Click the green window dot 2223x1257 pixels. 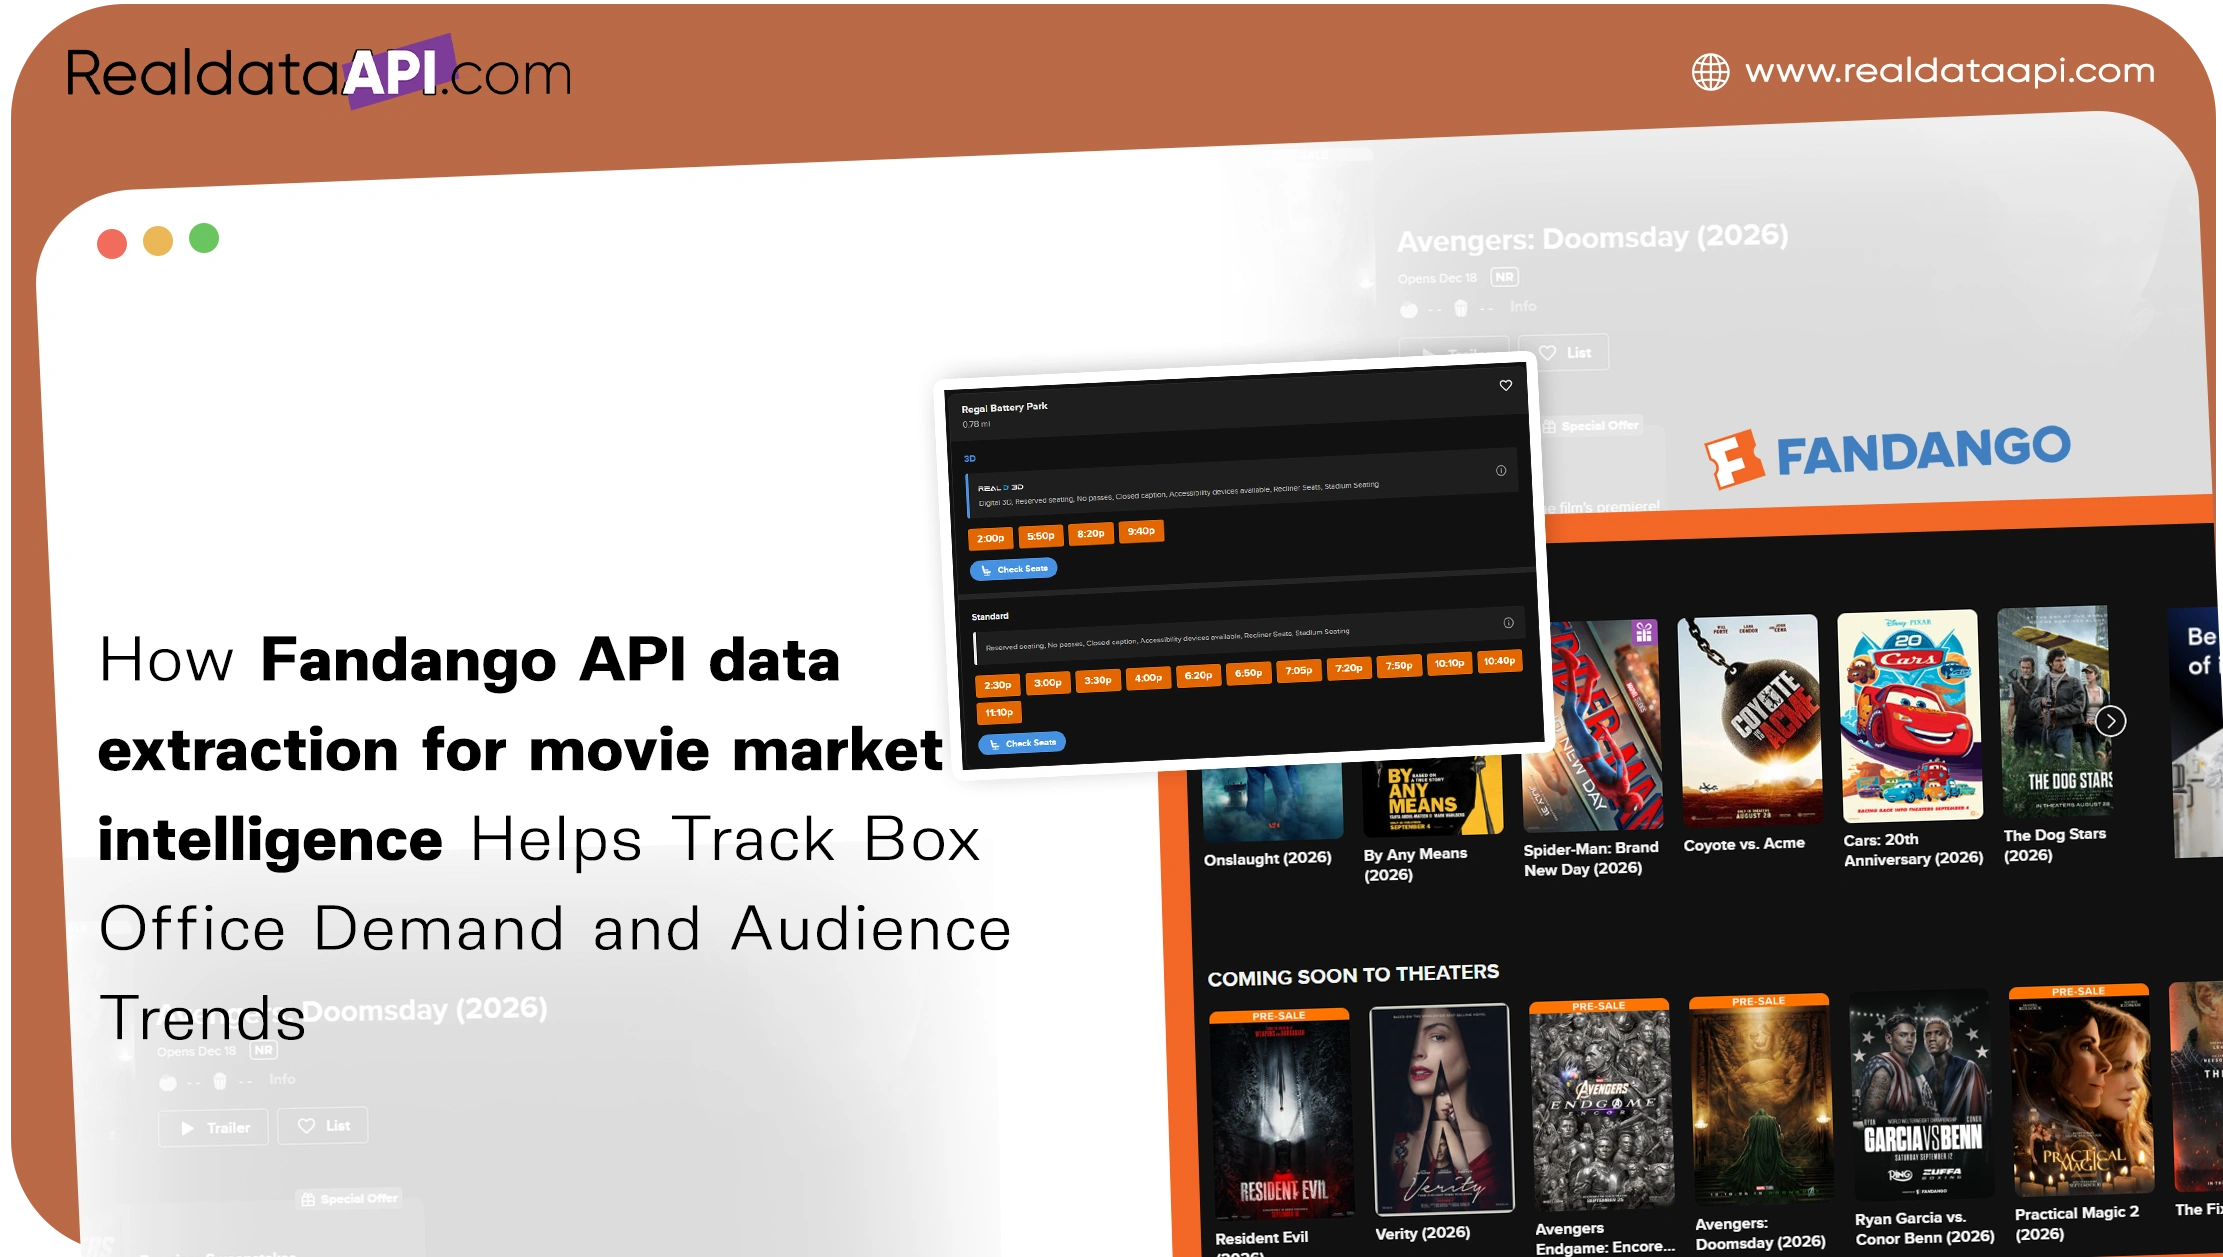point(204,238)
